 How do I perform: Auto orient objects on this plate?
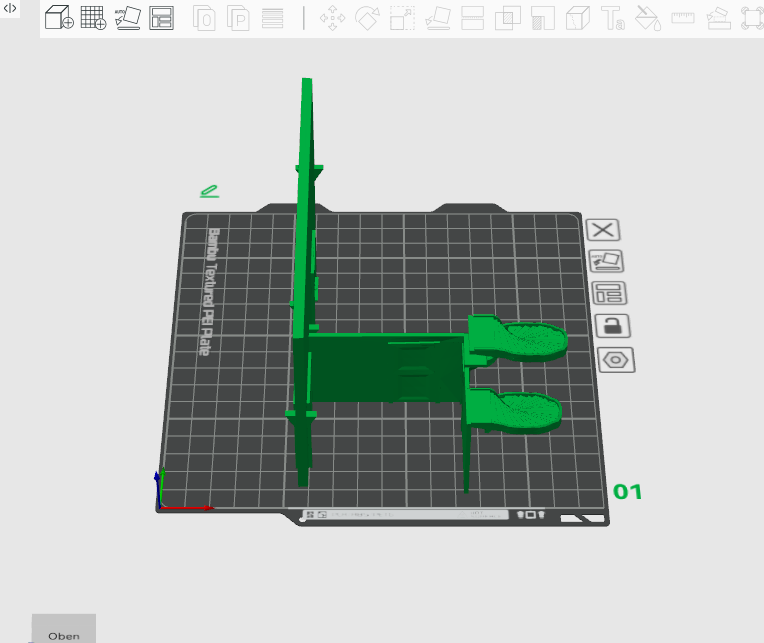(x=607, y=261)
